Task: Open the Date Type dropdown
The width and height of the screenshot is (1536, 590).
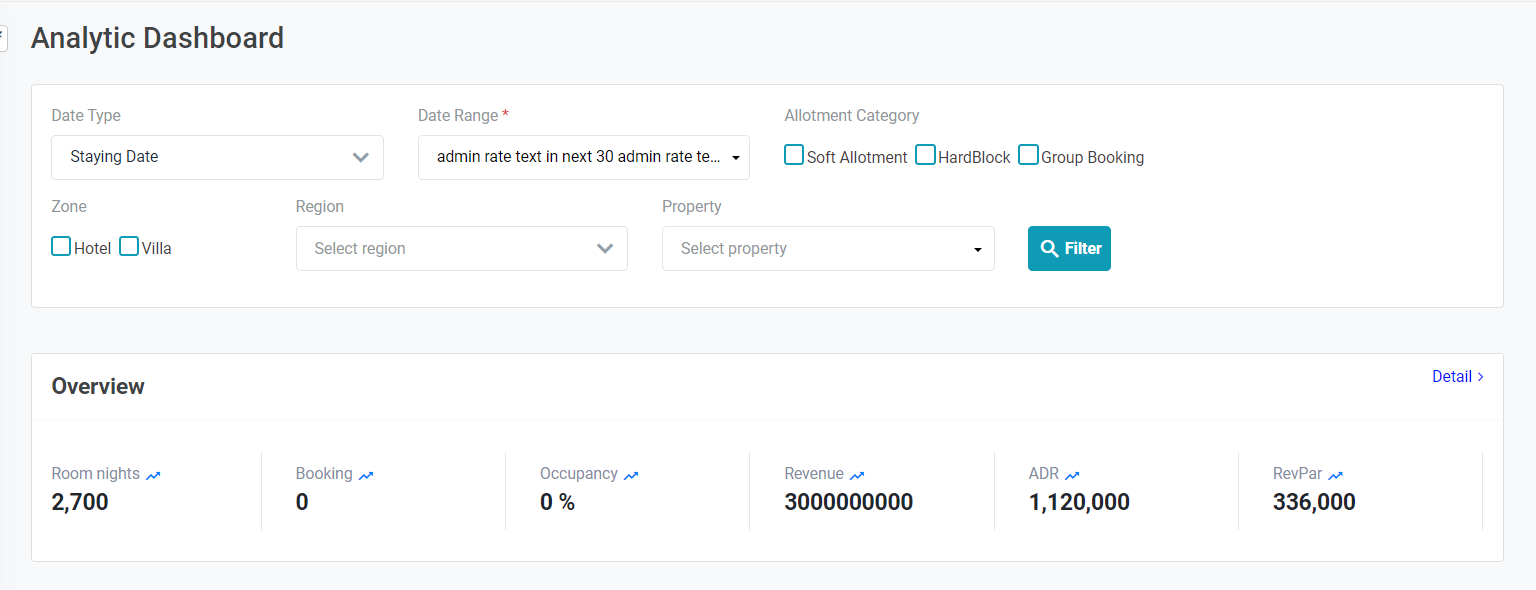Action: tap(217, 157)
